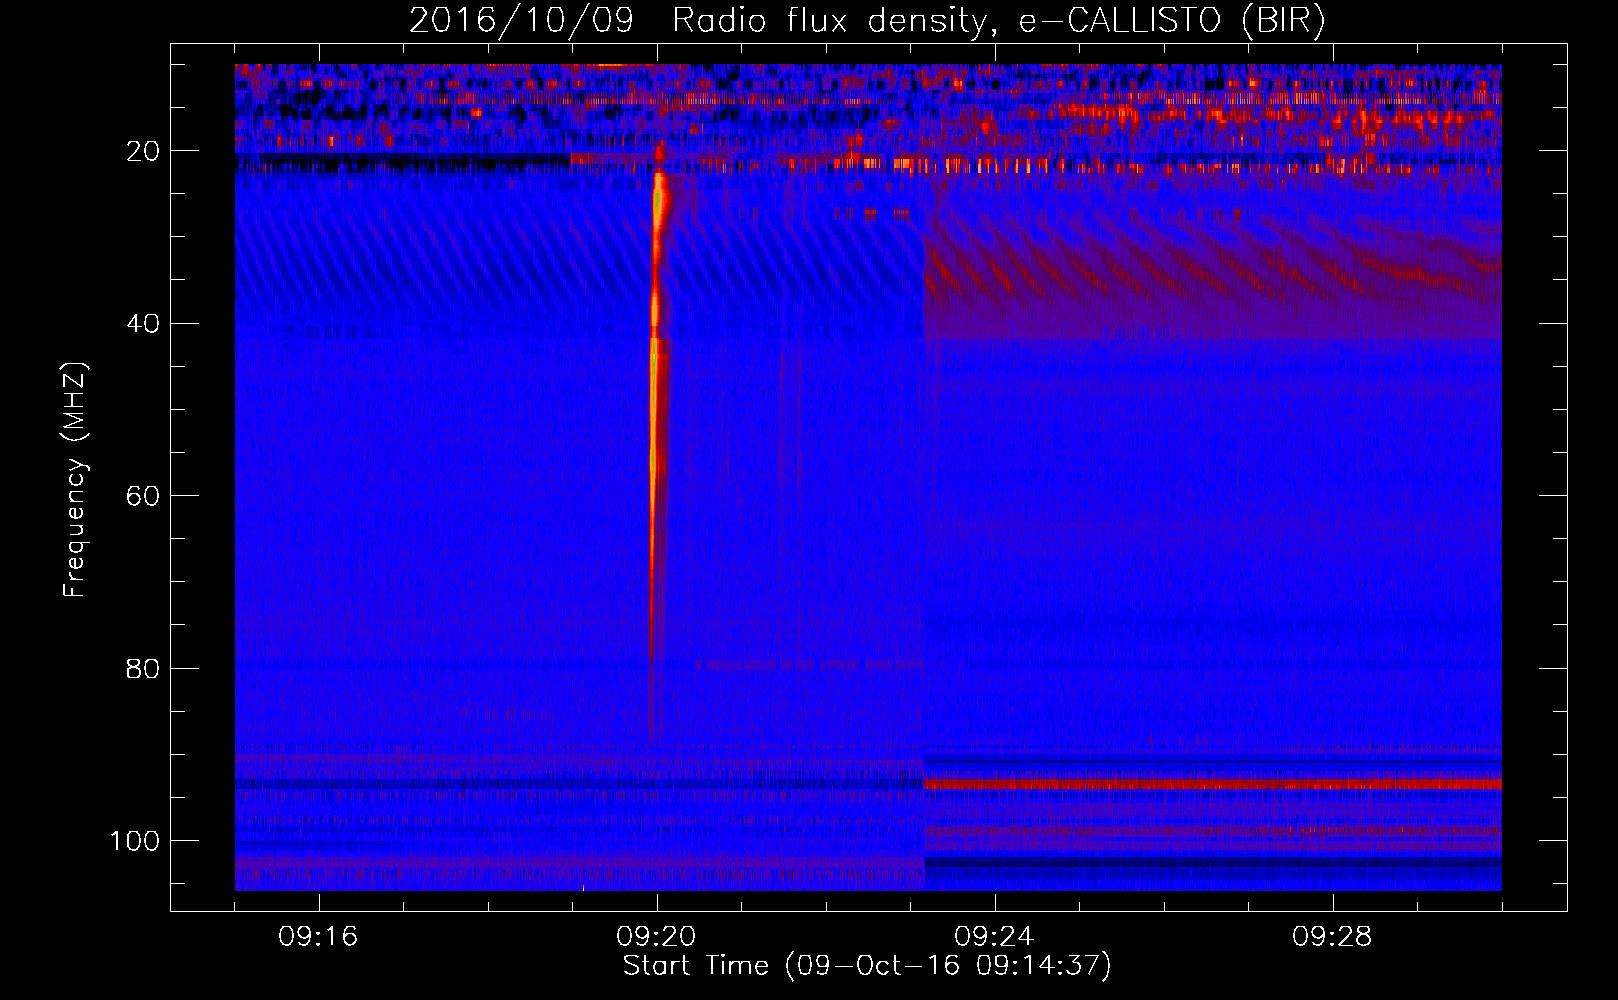
Task: Click the plot title '2016/10/09 Radio flux density, e-CALLISTO (BIR)'
Action: tap(867, 20)
